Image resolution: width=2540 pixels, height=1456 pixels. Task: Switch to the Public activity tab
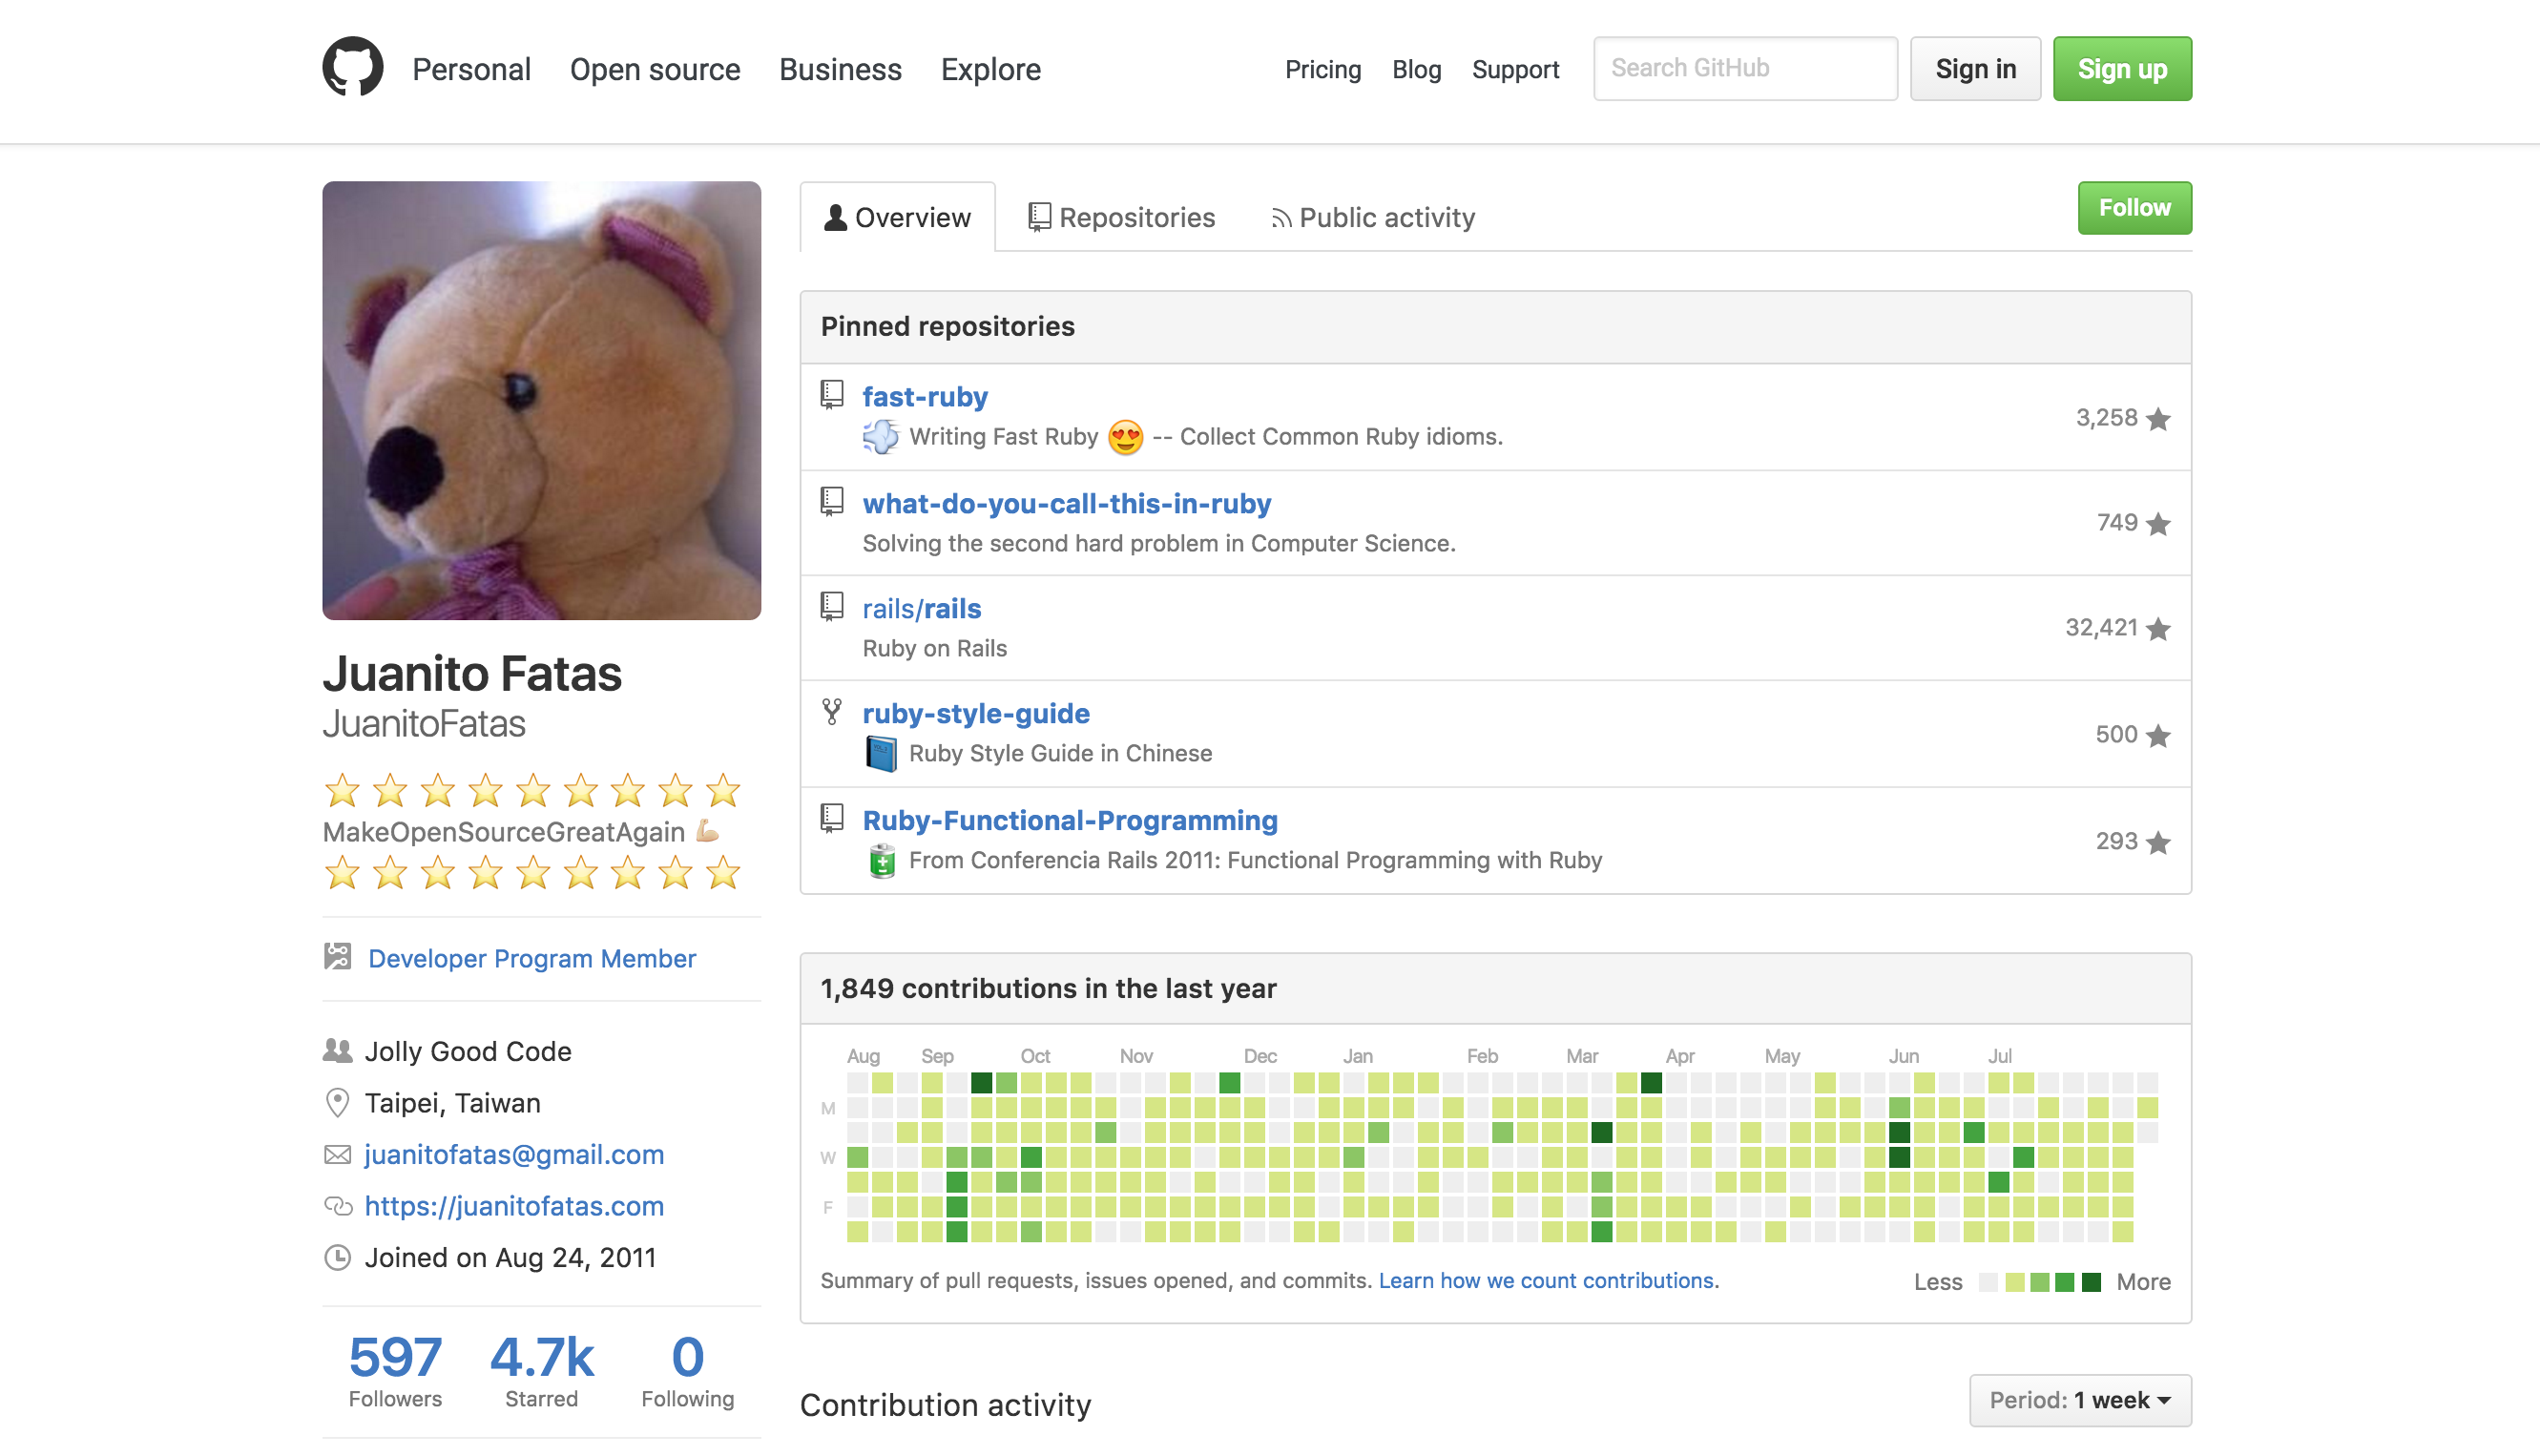[x=1373, y=217]
